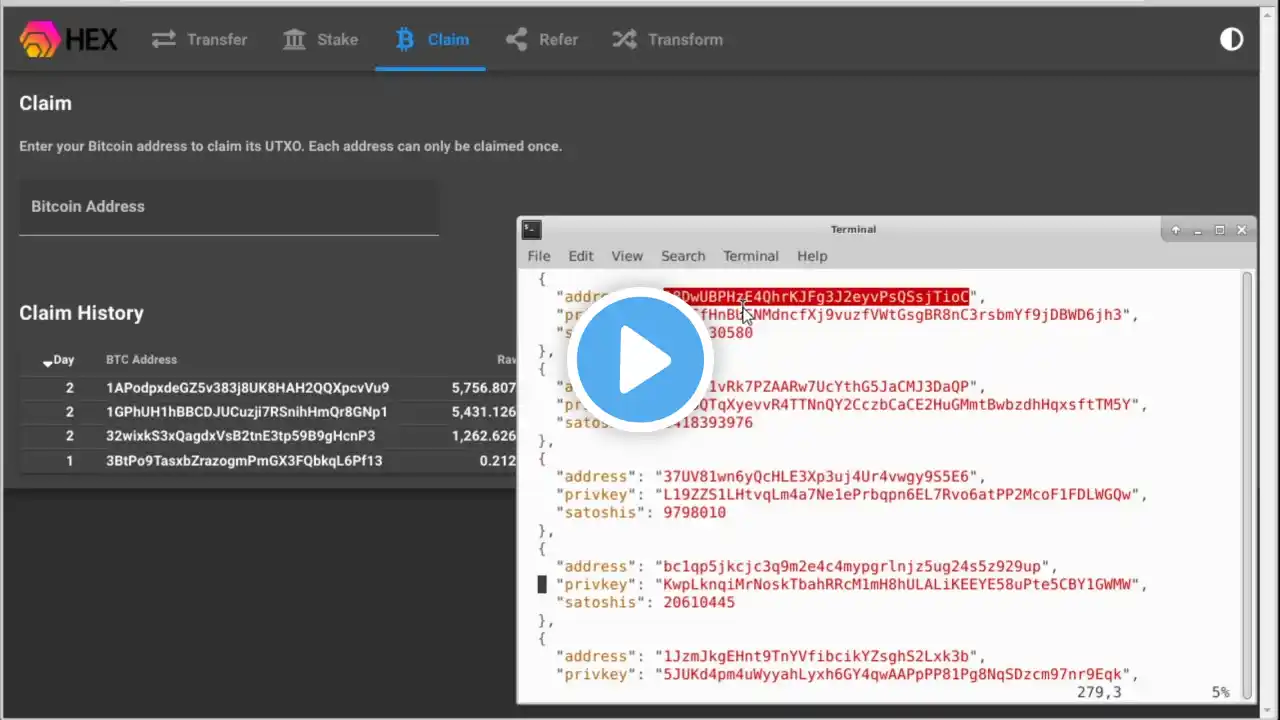Image resolution: width=1280 pixels, height=720 pixels.
Task: Minimize the Terminal window
Action: [1198, 230]
